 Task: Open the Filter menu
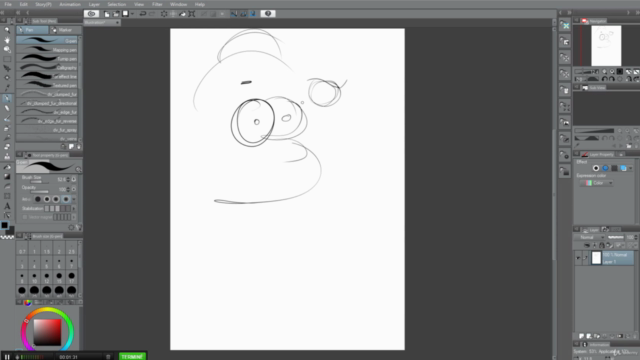pyautogui.click(x=157, y=4)
